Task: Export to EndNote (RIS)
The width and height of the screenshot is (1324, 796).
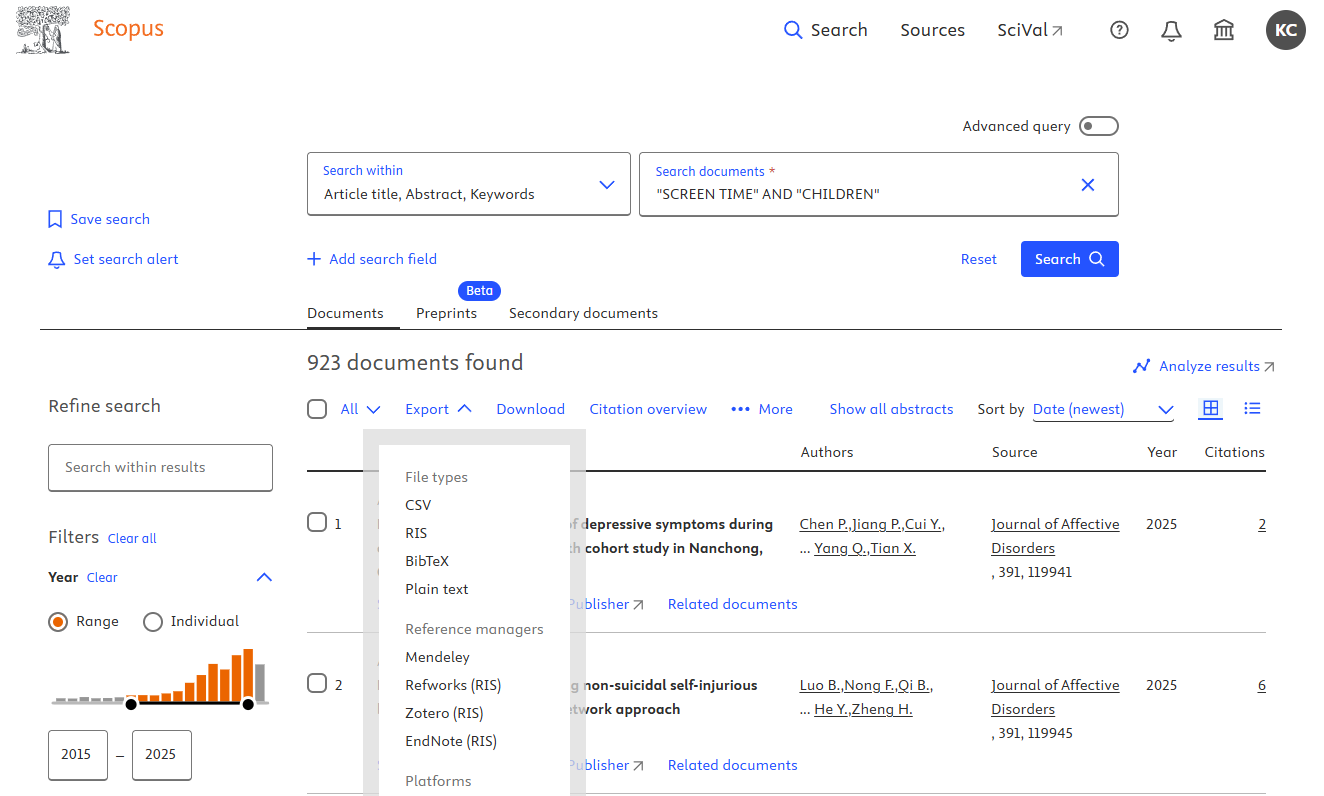Action: pyautogui.click(x=451, y=741)
